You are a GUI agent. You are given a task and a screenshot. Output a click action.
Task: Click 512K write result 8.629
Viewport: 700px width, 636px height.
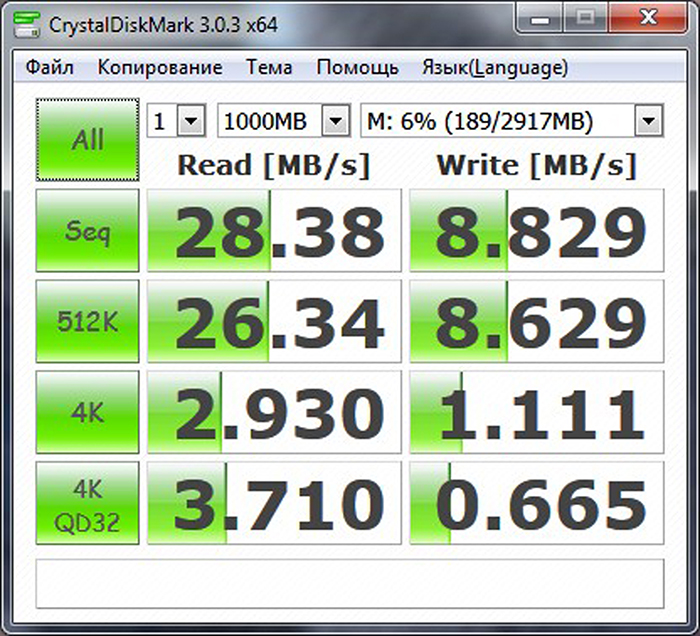click(537, 321)
